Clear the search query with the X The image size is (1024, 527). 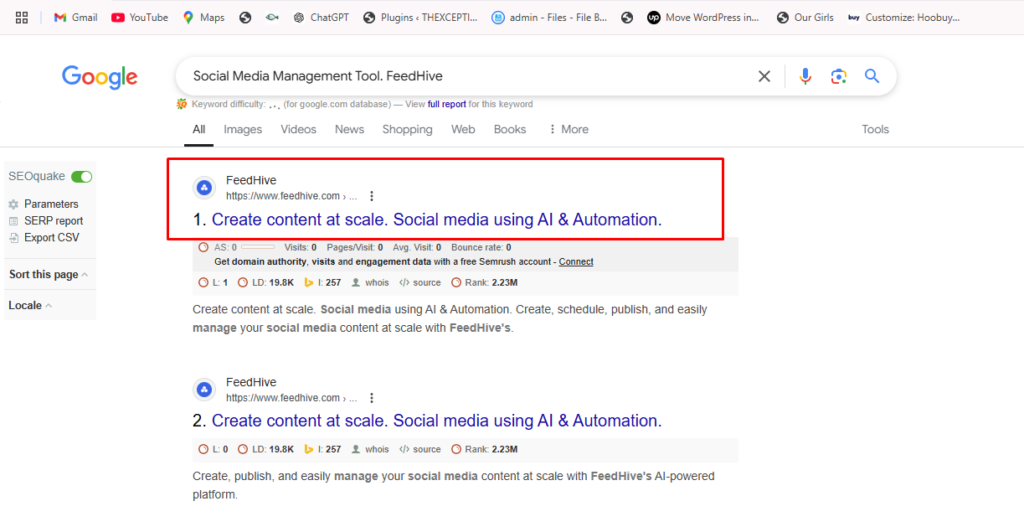(x=764, y=76)
